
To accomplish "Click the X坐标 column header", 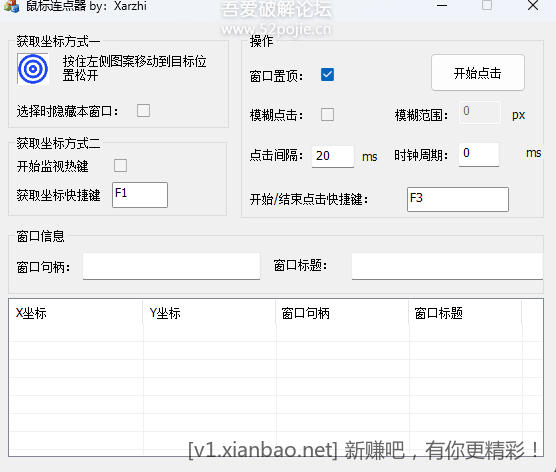I will [76, 313].
